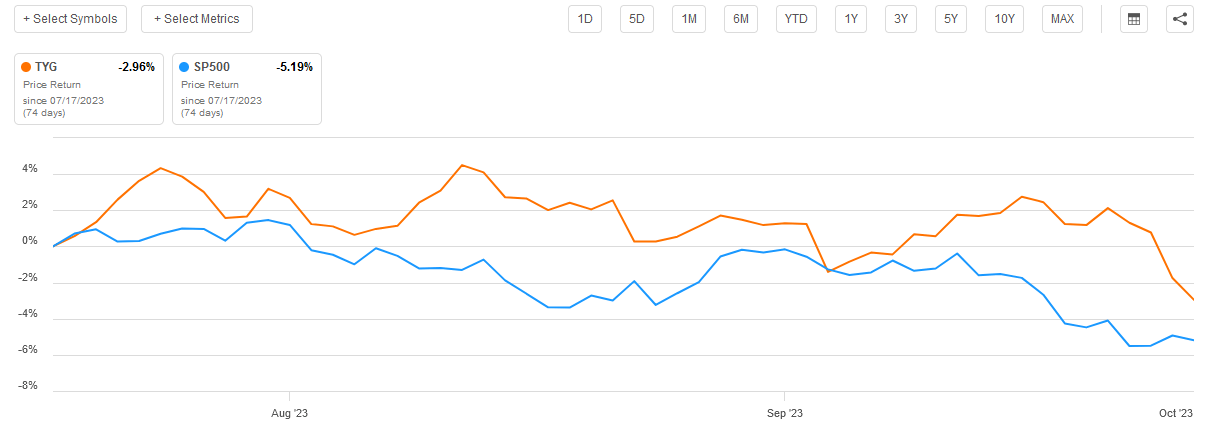Click the blue SP500 legend dot
Screen dimensions: 1208x427
(x=184, y=67)
